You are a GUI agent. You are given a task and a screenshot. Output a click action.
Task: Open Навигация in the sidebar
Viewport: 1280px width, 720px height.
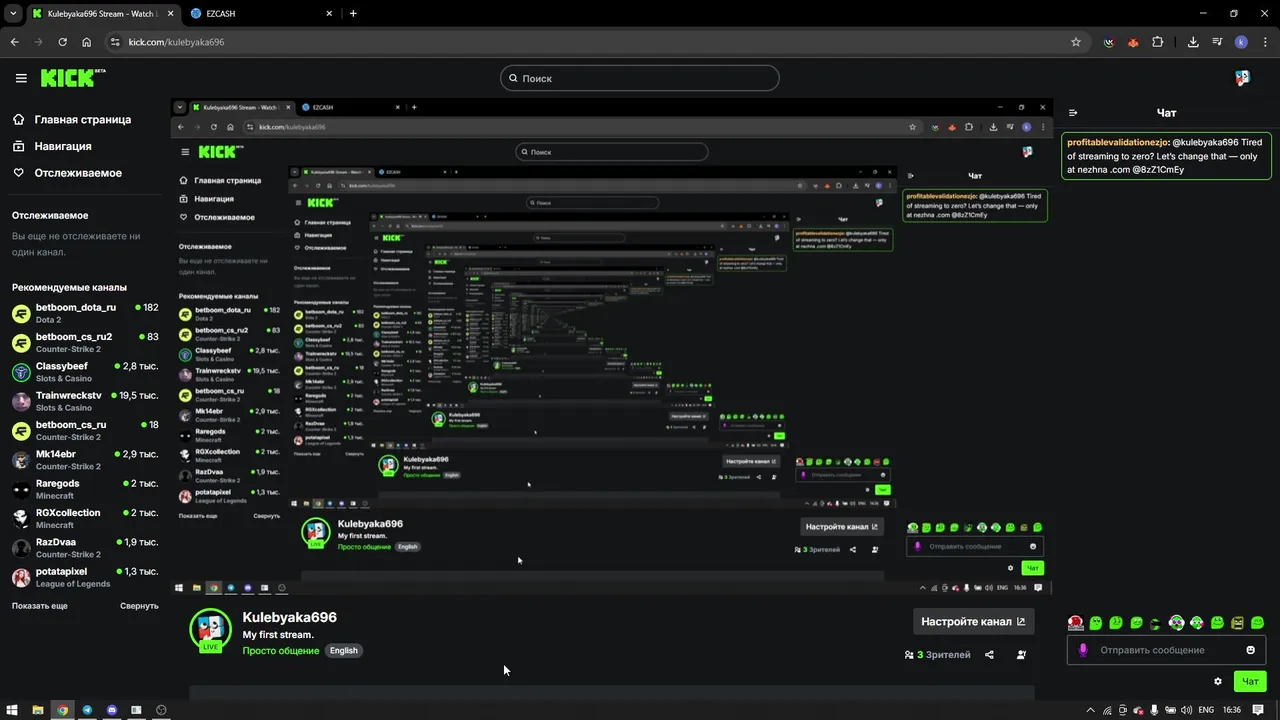coord(52,146)
